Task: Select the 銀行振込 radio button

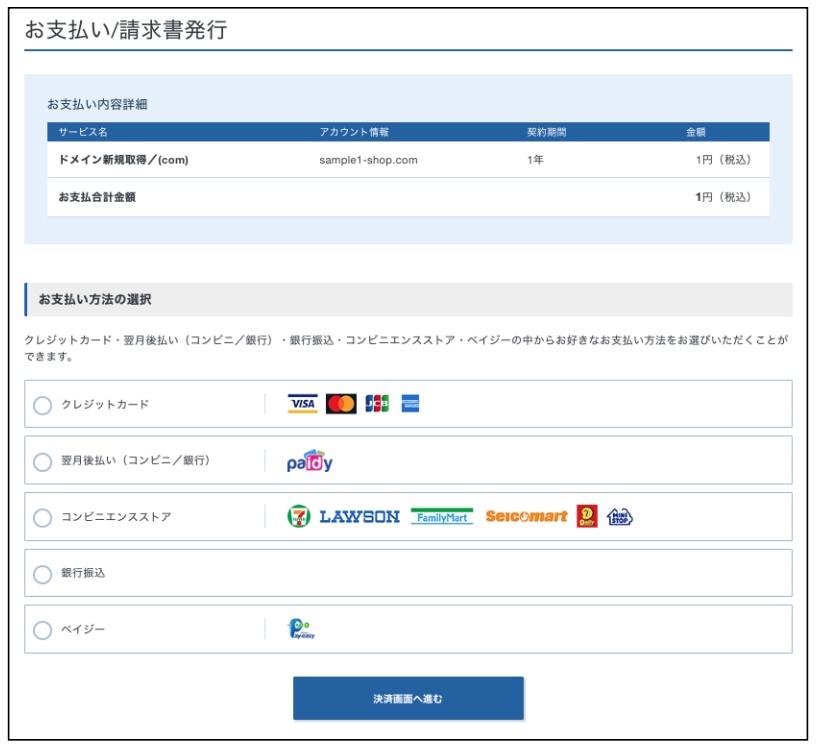Action: pyautogui.click(x=43, y=574)
